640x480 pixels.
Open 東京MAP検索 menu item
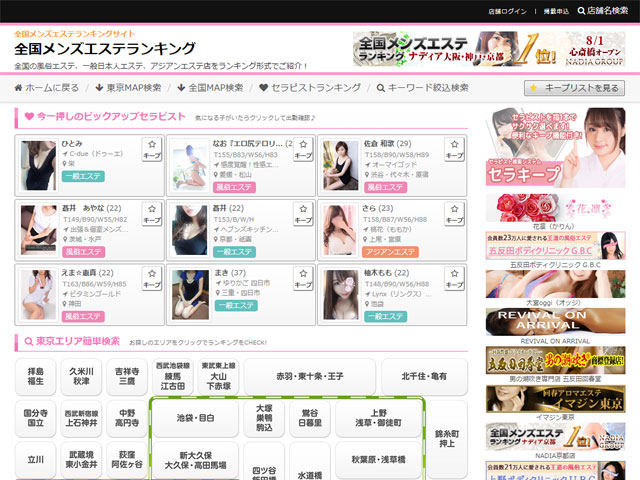click(x=128, y=88)
